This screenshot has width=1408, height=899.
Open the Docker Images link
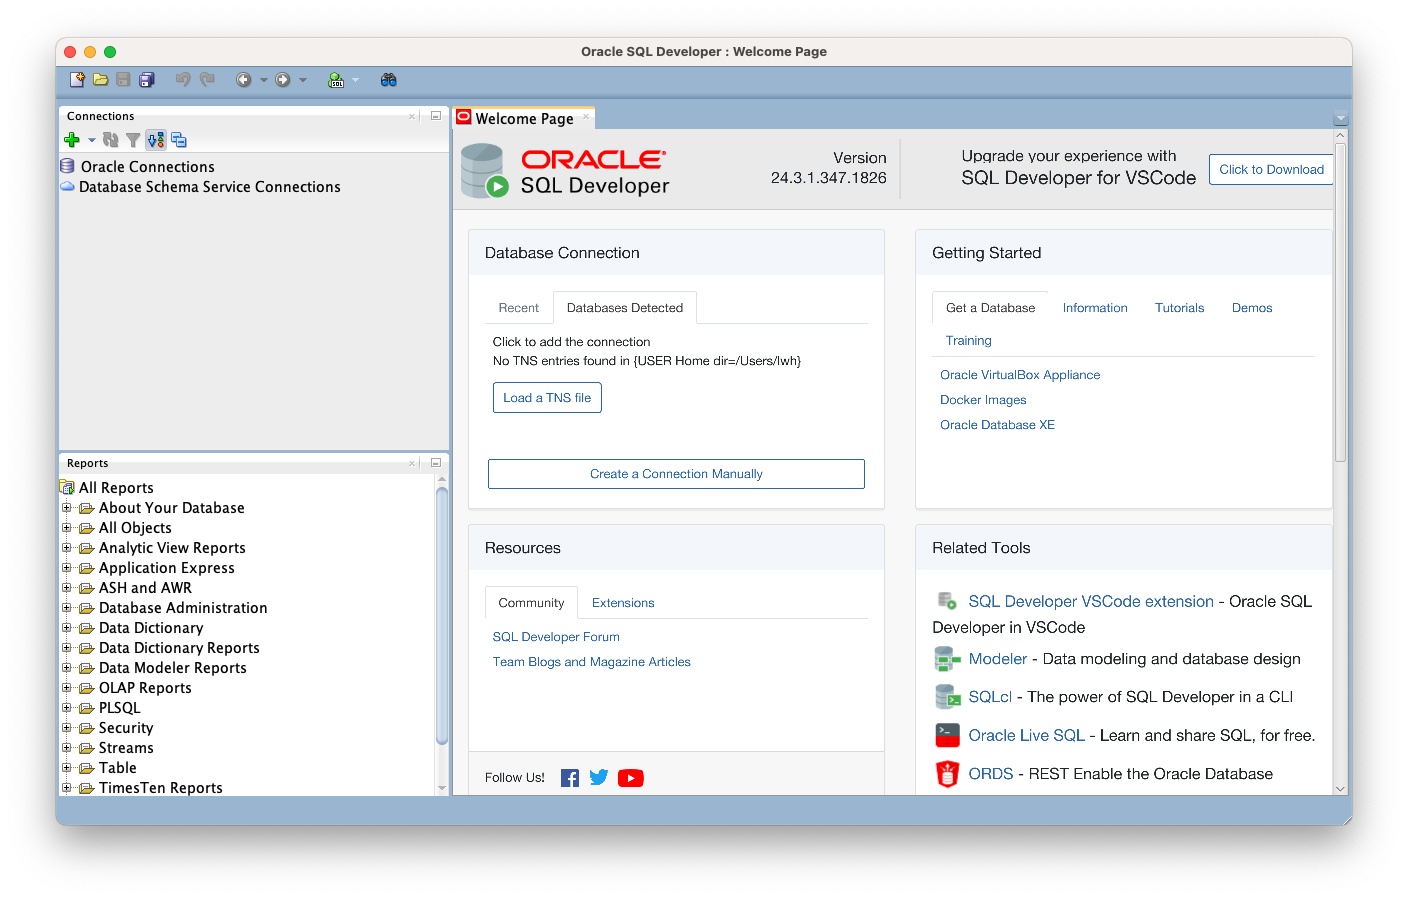click(983, 400)
